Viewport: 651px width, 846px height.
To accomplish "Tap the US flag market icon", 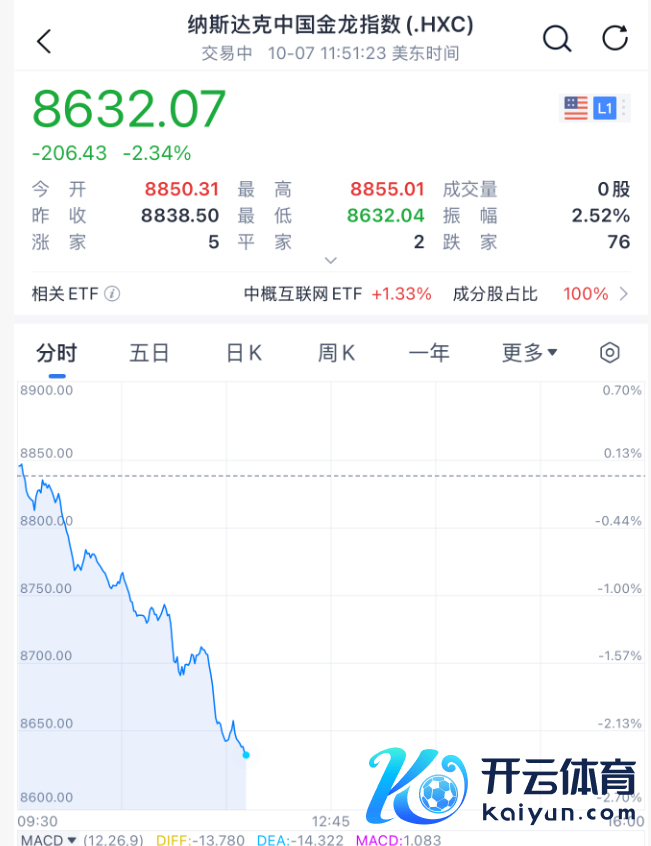I will tap(576, 108).
